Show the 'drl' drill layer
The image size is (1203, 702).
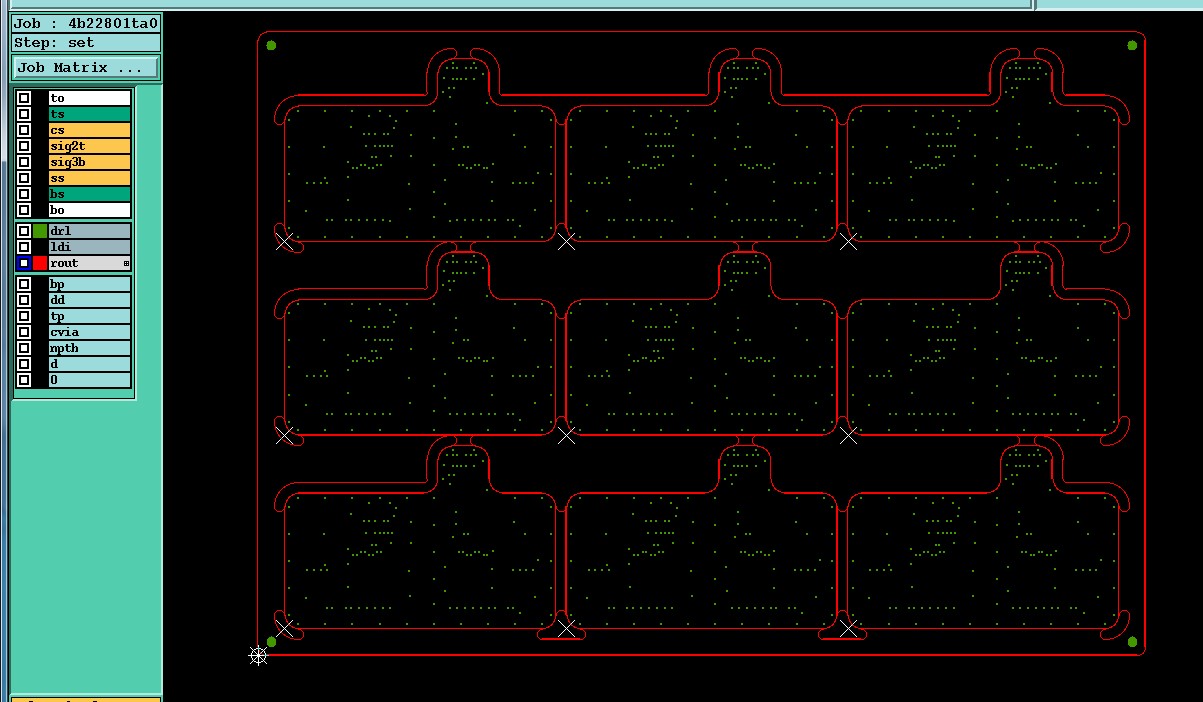tap(90, 231)
